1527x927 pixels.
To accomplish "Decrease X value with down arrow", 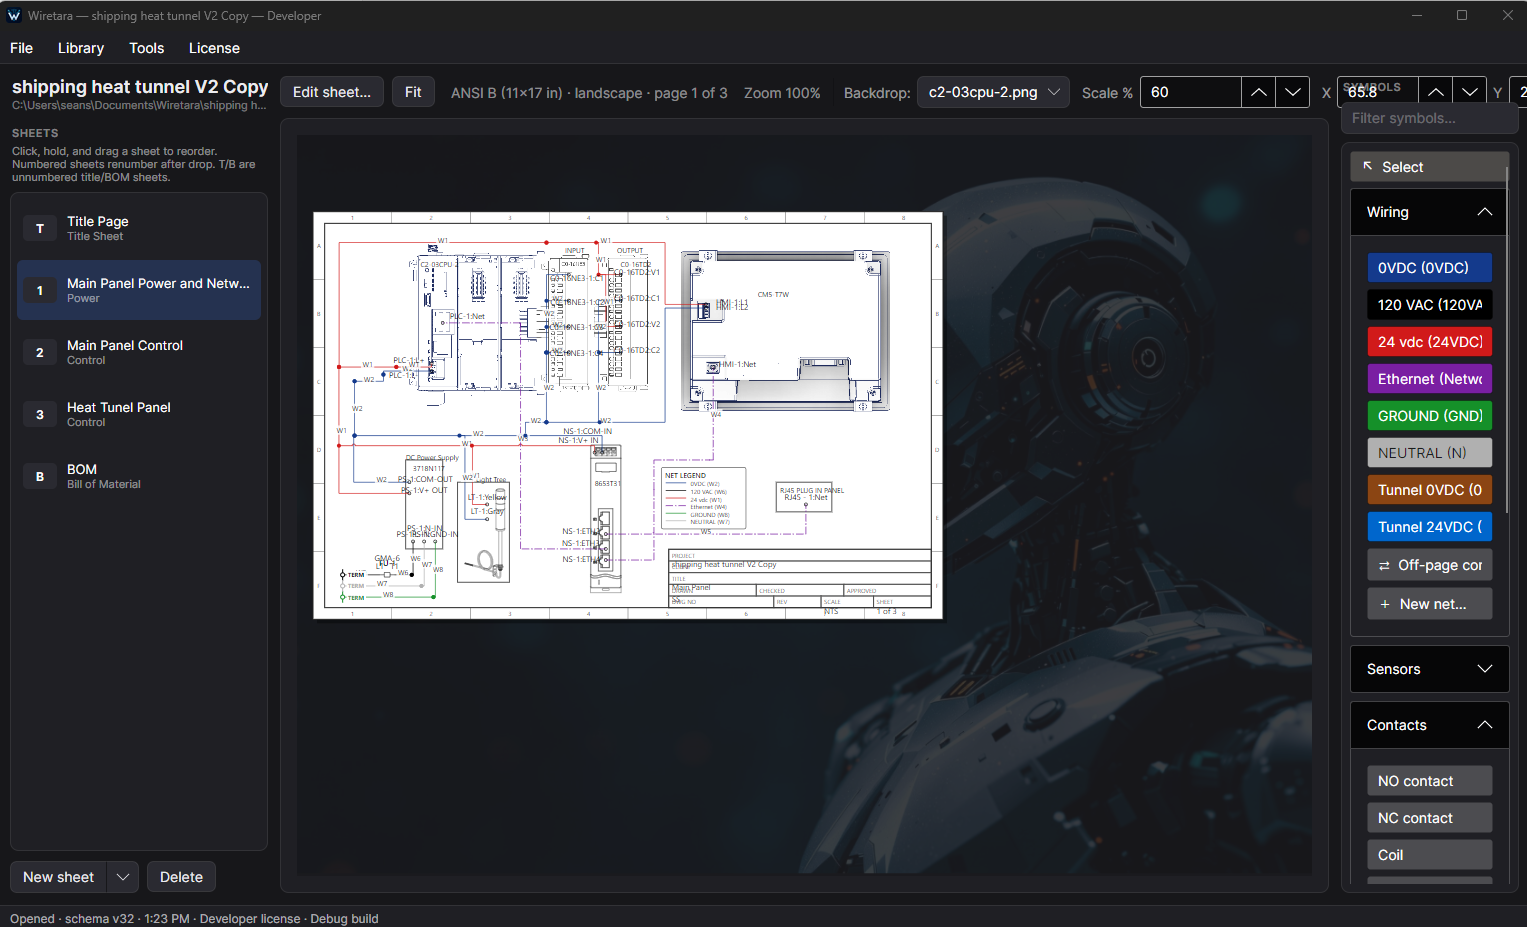I will pyautogui.click(x=1469, y=92).
